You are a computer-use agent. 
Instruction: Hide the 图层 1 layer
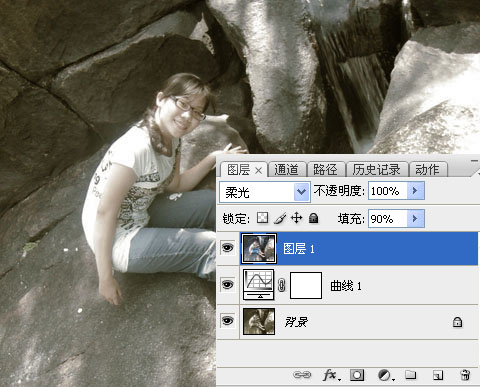point(228,248)
